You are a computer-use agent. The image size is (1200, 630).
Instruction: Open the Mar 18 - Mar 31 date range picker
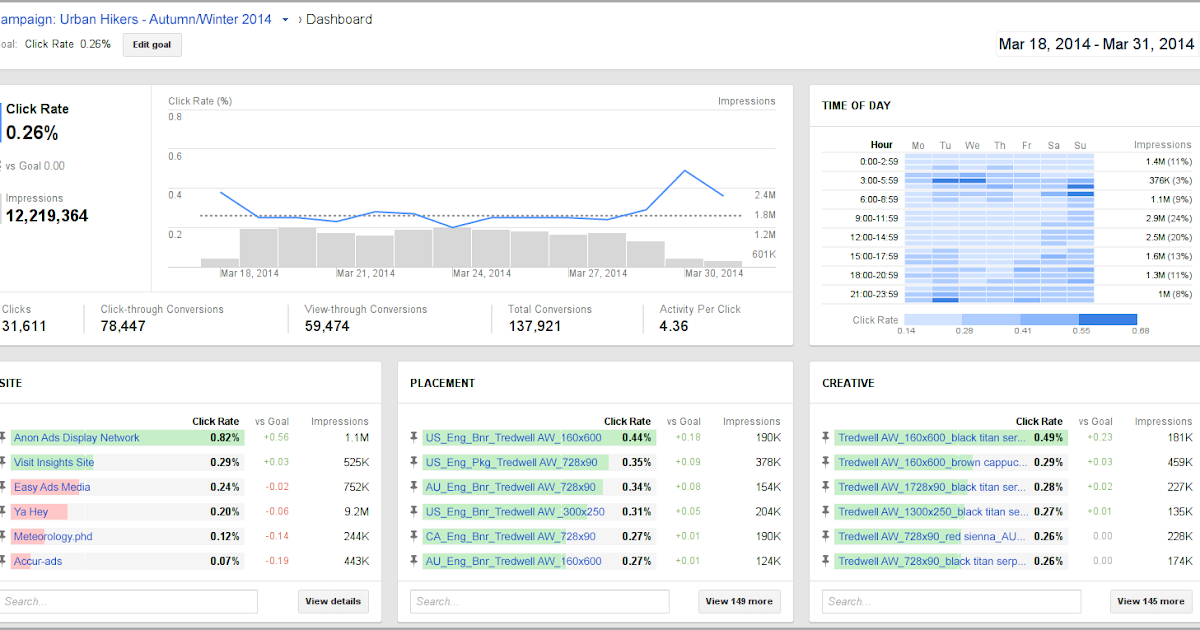click(x=1096, y=44)
